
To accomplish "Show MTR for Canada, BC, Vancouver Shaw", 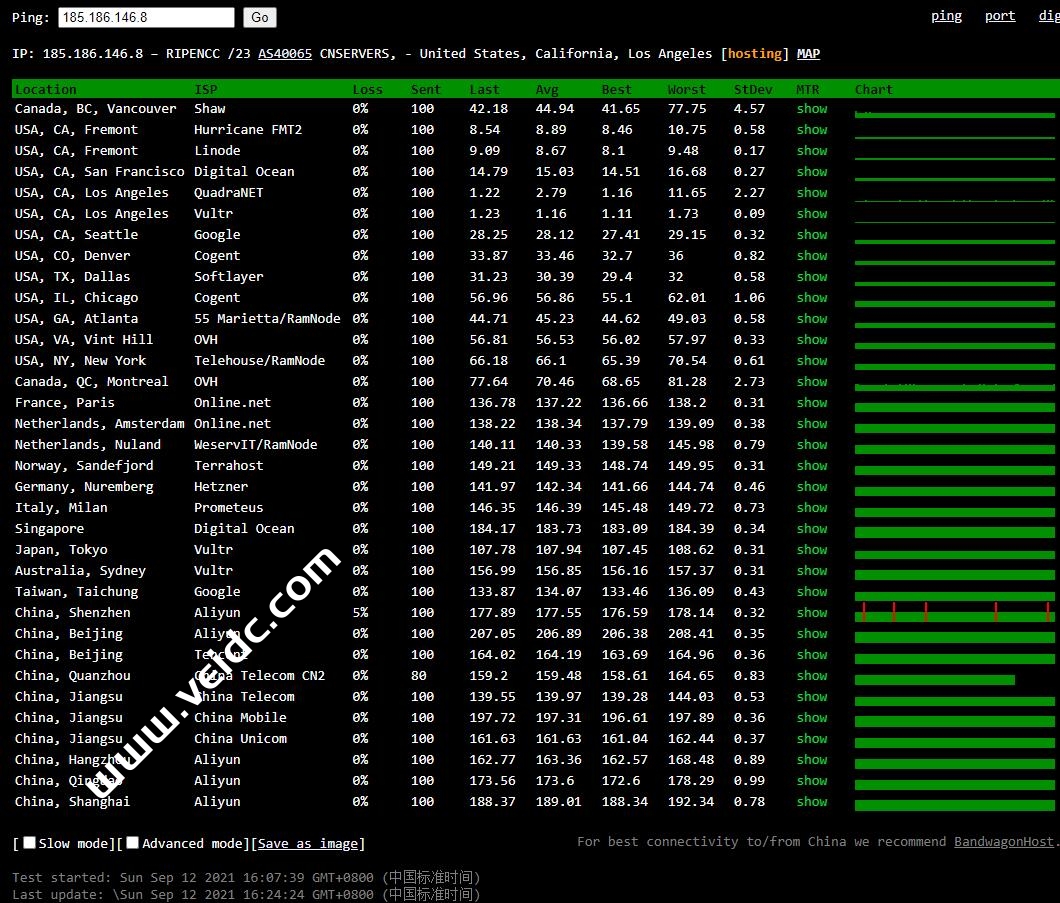I will pos(811,109).
